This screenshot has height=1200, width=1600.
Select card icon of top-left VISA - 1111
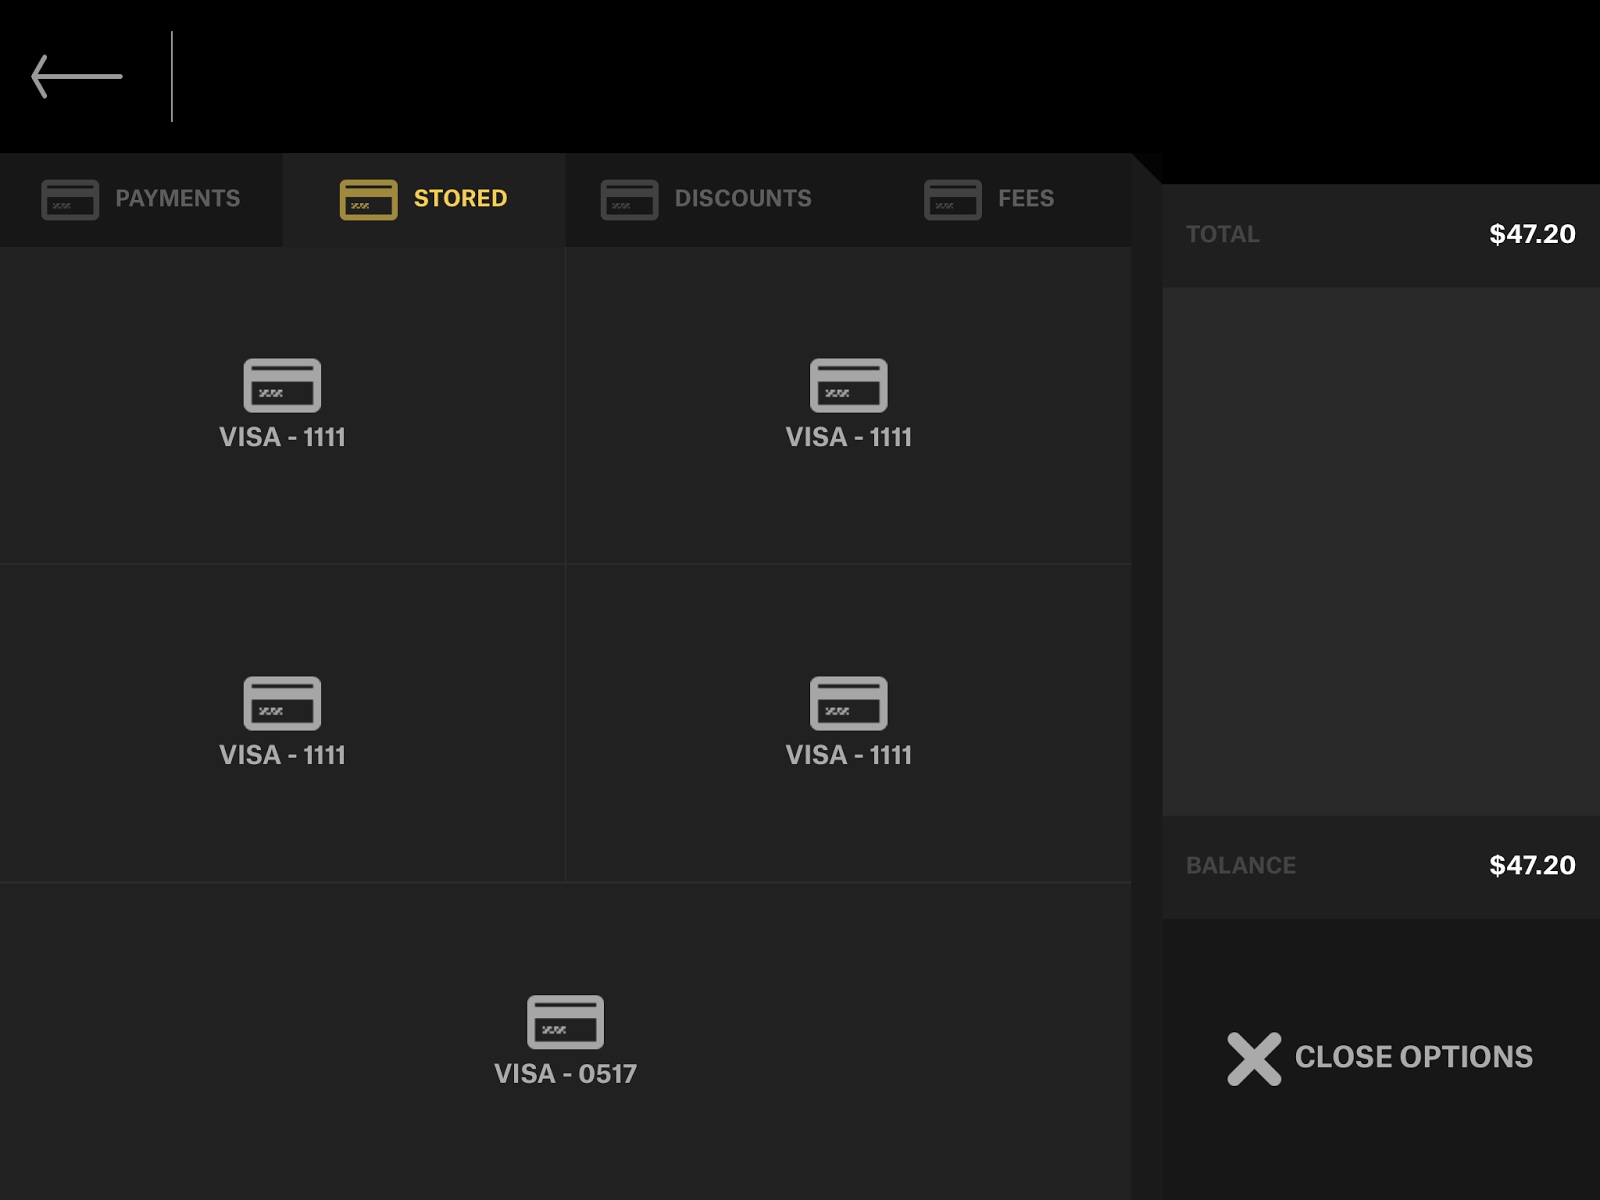282,385
